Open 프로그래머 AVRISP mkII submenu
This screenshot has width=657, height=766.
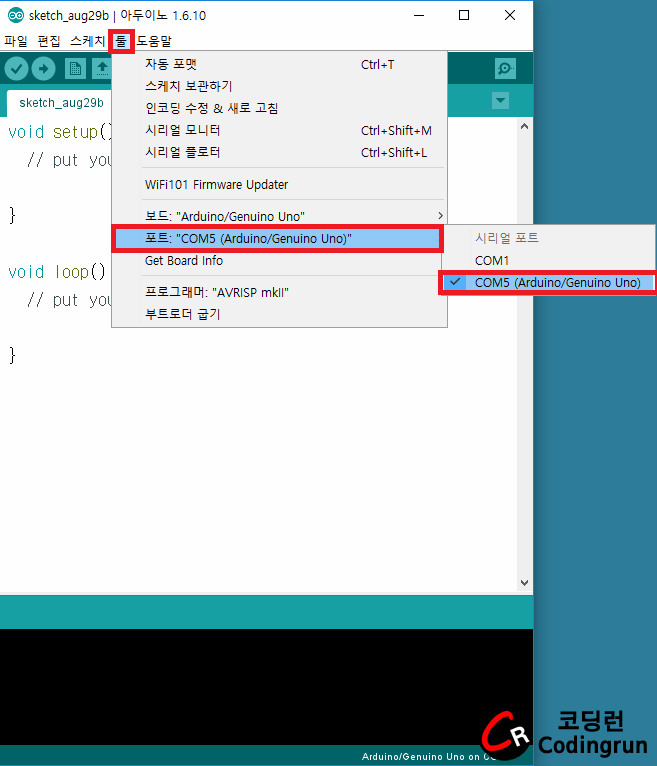click(279, 292)
